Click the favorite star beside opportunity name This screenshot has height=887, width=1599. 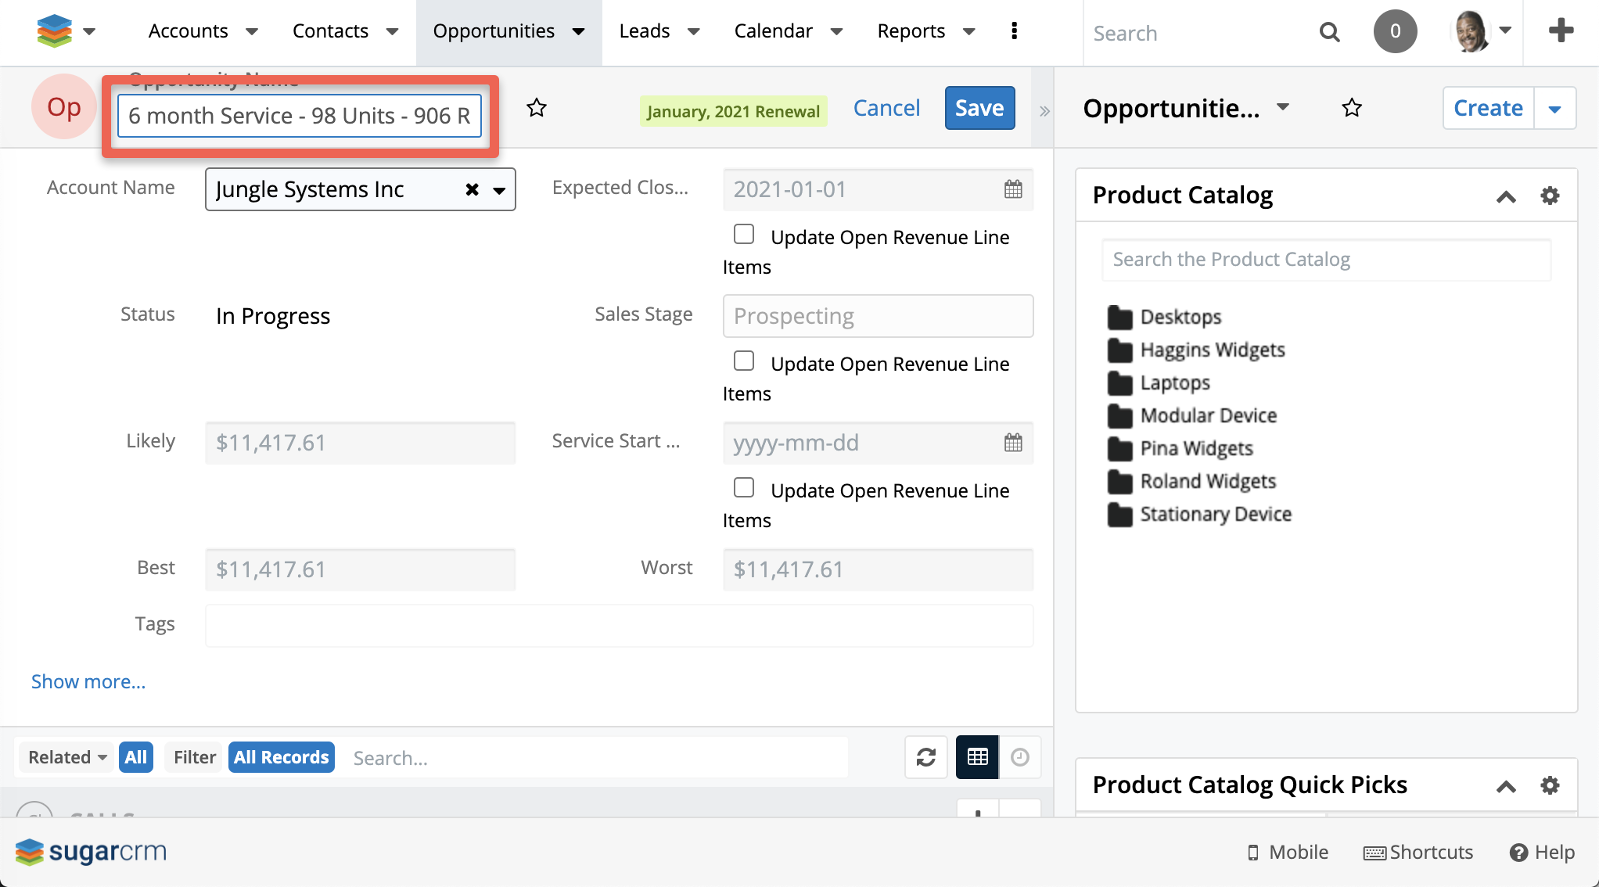tap(537, 108)
